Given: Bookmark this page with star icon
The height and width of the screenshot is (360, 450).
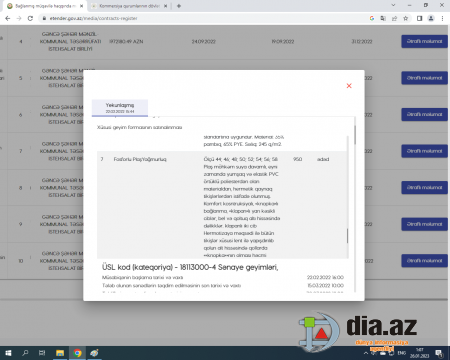Looking at the screenshot, I should tap(406, 18).
